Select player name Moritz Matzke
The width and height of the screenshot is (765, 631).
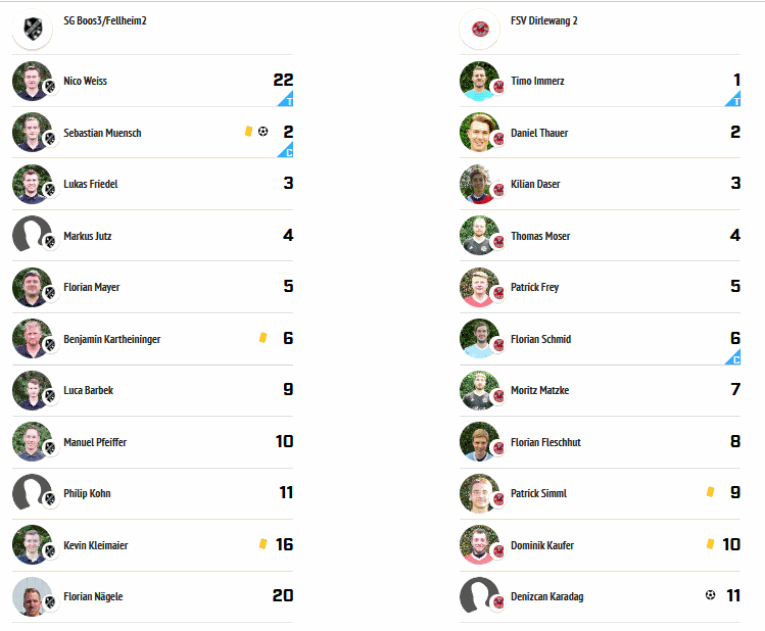tap(540, 390)
